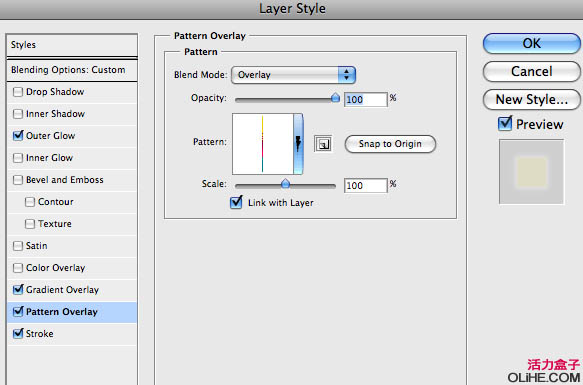
Task: Toggle the Preview checkbox
Action: 505,123
